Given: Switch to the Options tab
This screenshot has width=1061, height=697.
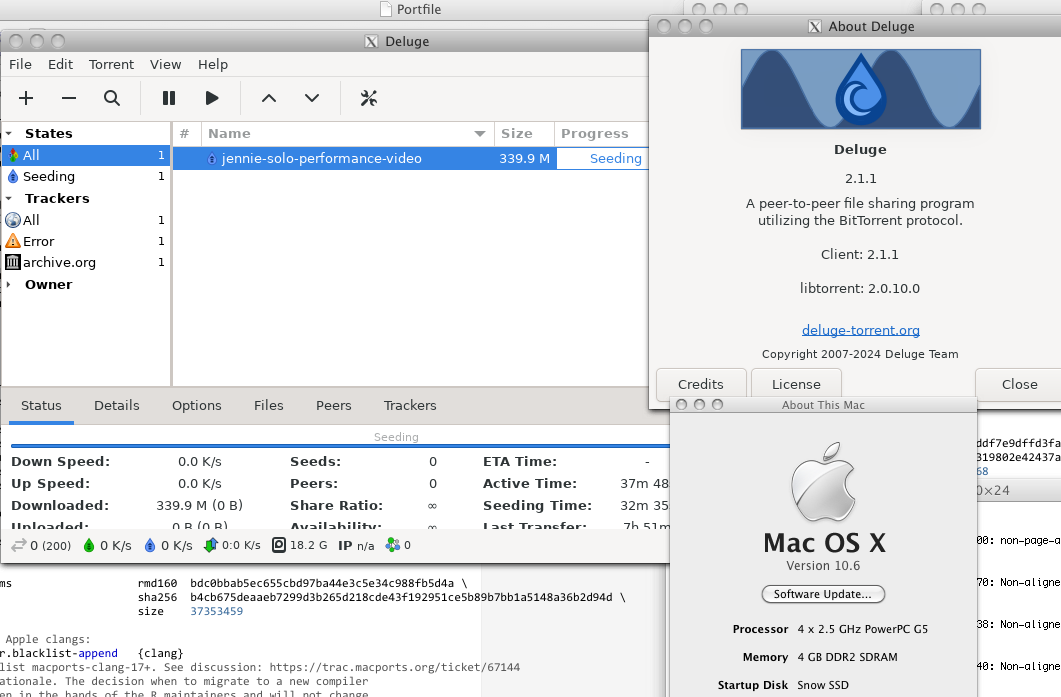Looking at the screenshot, I should pyautogui.click(x=196, y=405).
